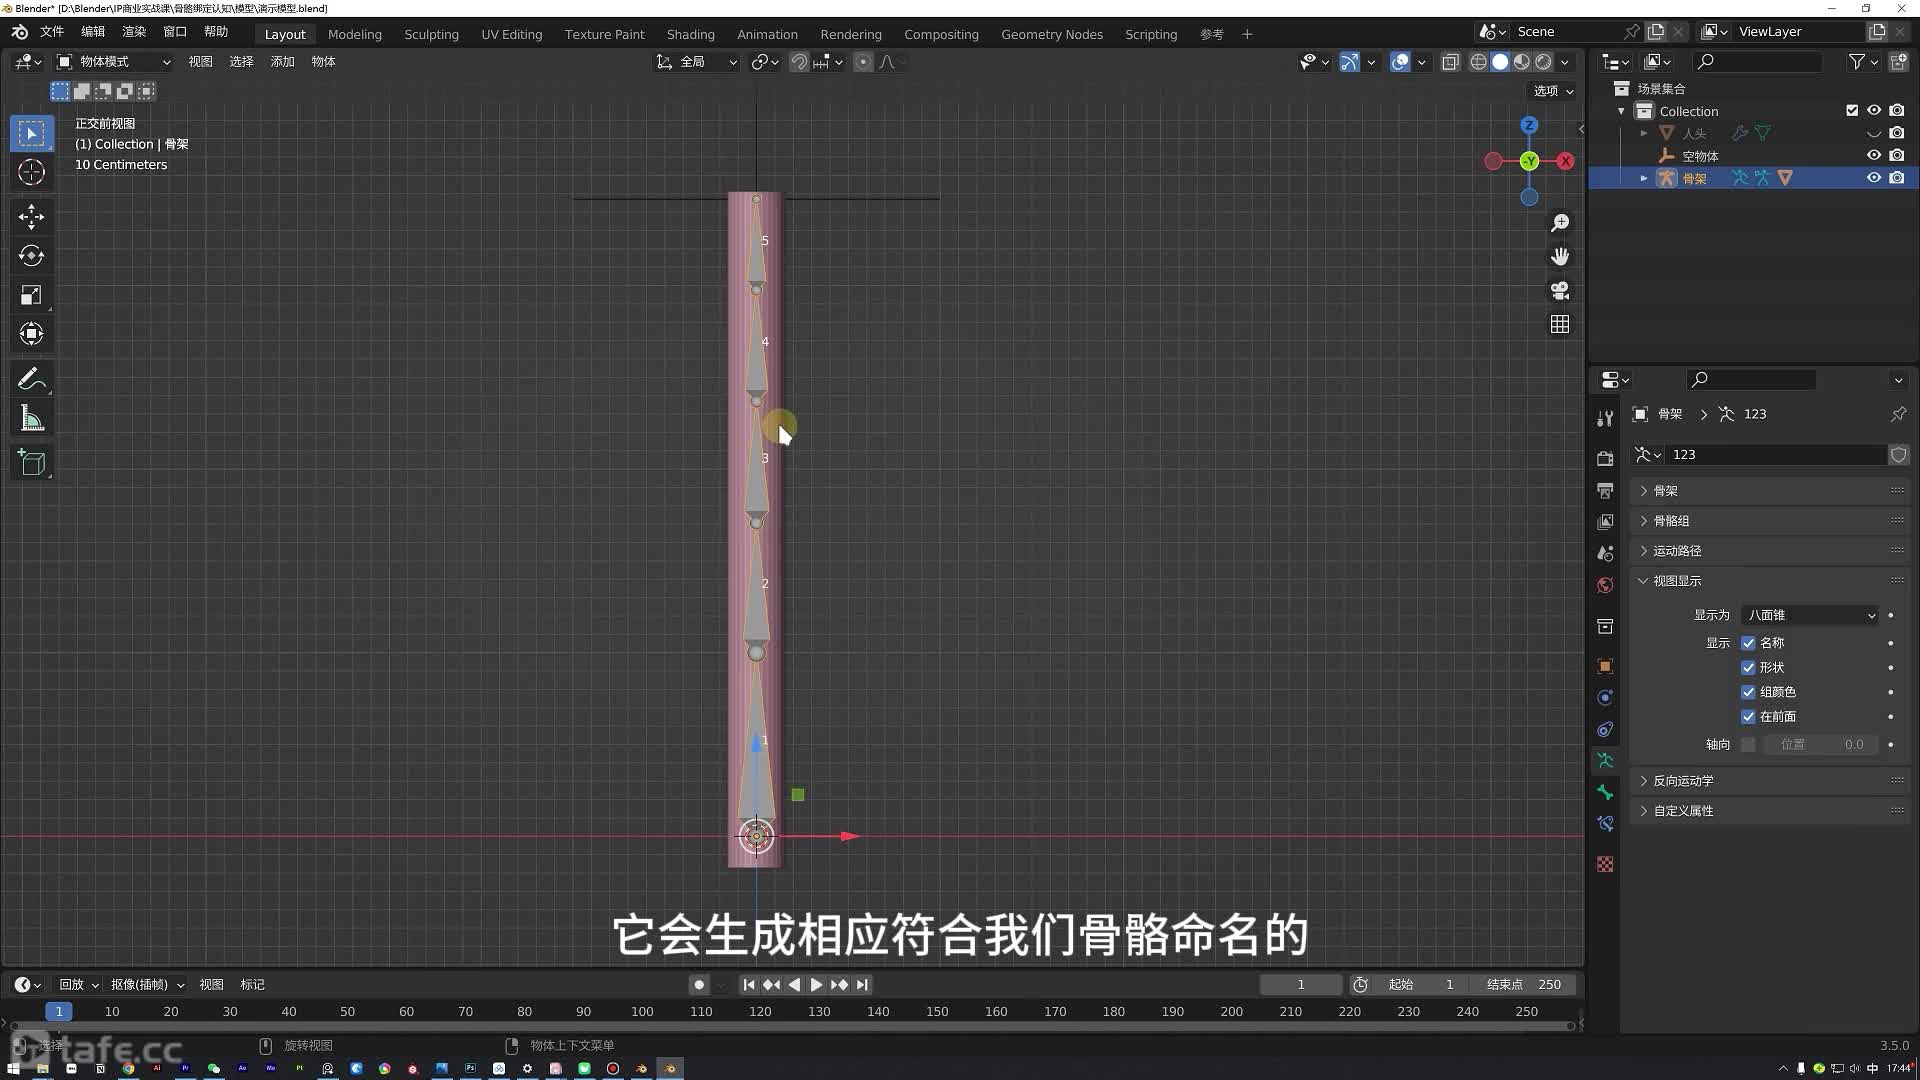Viewport: 1920px width, 1080px height.
Task: Expand the 反向运动学 panel
Action: [1769, 781]
